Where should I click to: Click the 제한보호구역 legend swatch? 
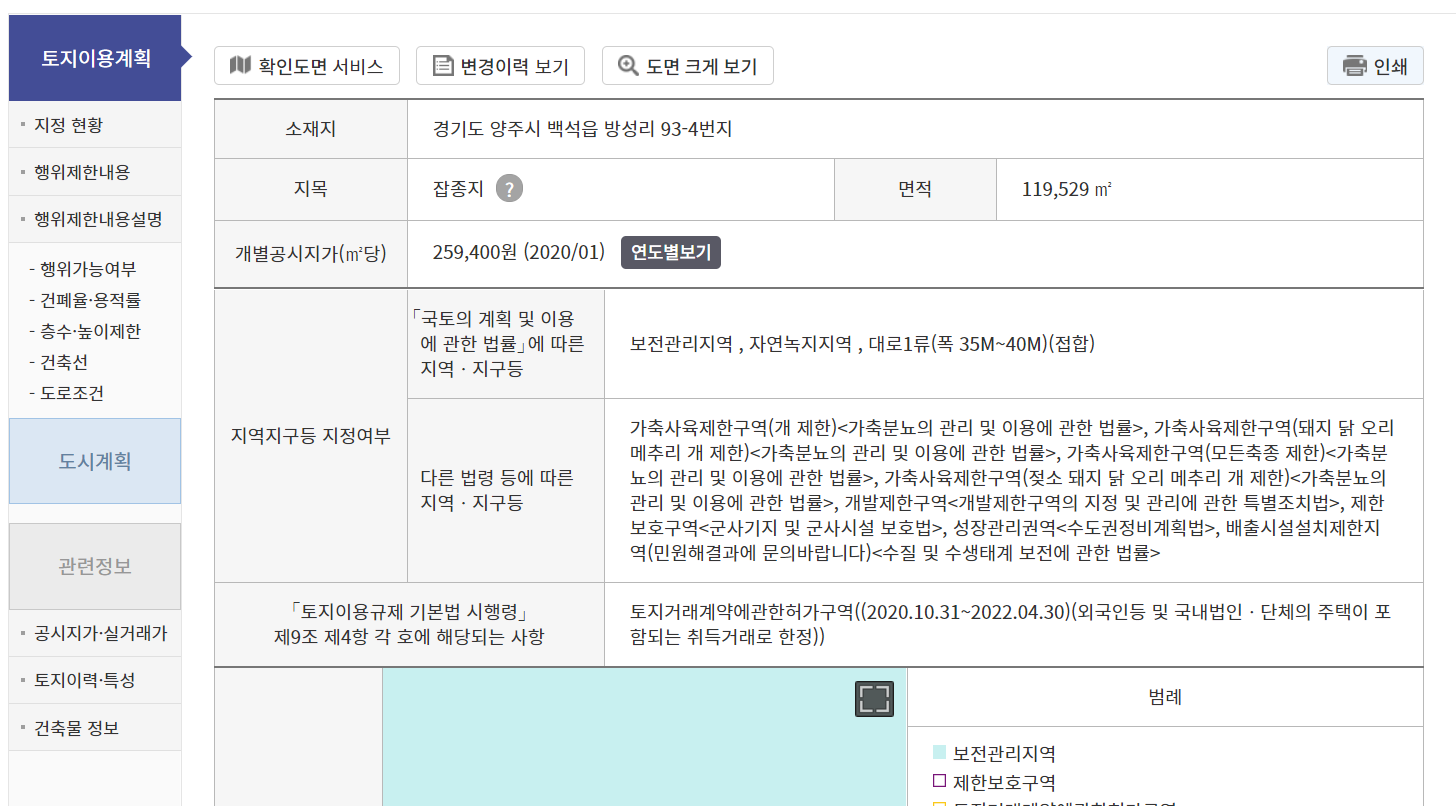[939, 781]
